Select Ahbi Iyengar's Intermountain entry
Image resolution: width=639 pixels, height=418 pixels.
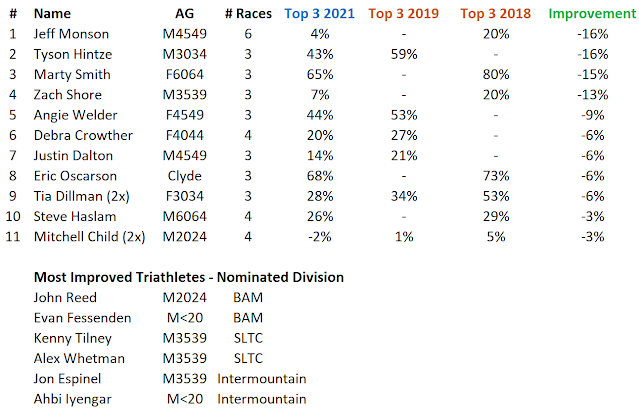tap(262, 399)
